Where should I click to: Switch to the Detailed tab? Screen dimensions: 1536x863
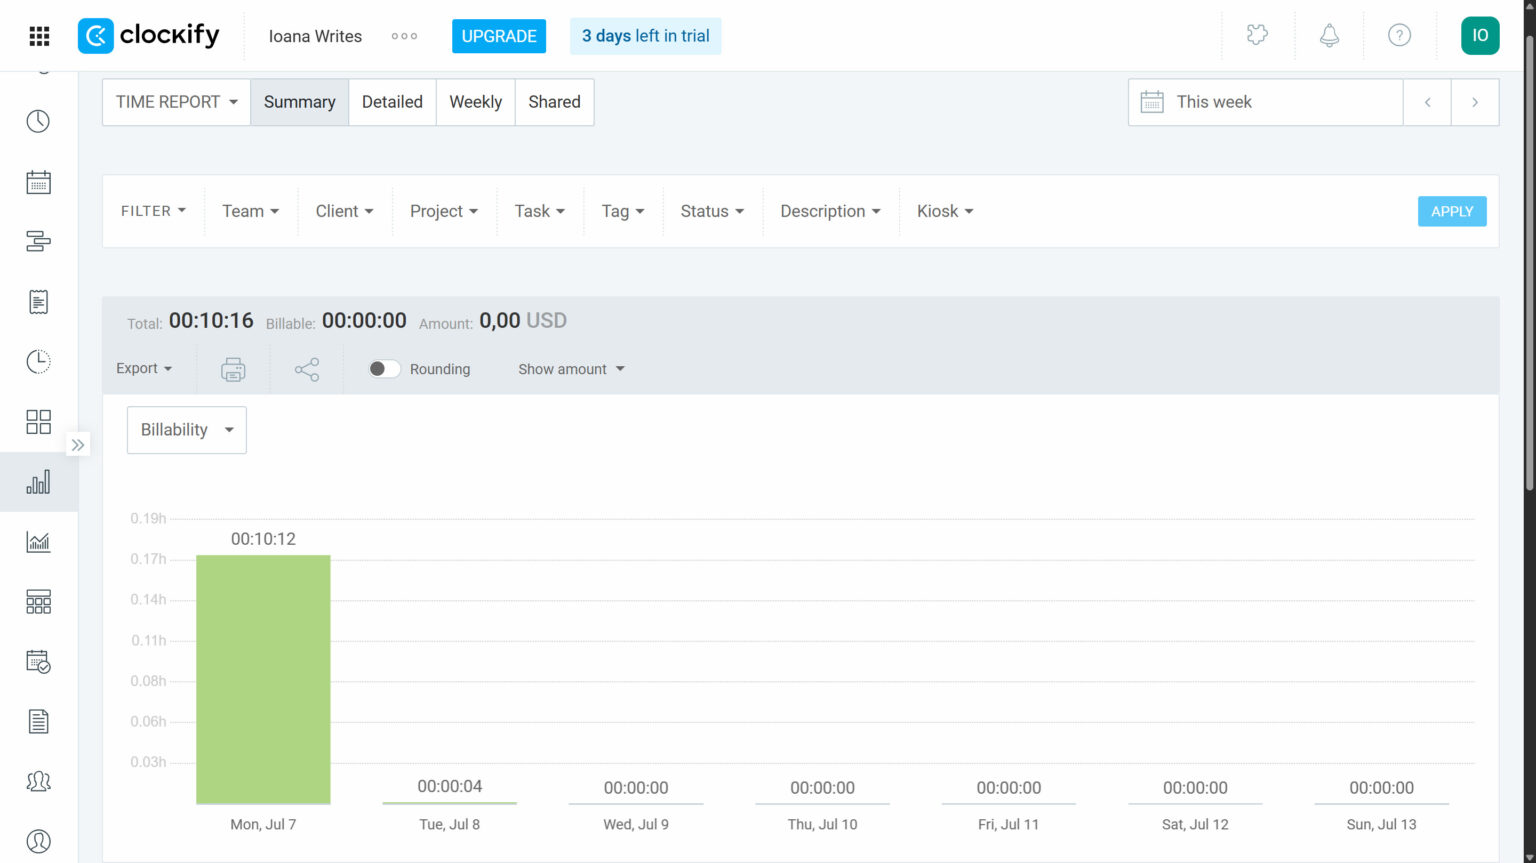pyautogui.click(x=392, y=102)
